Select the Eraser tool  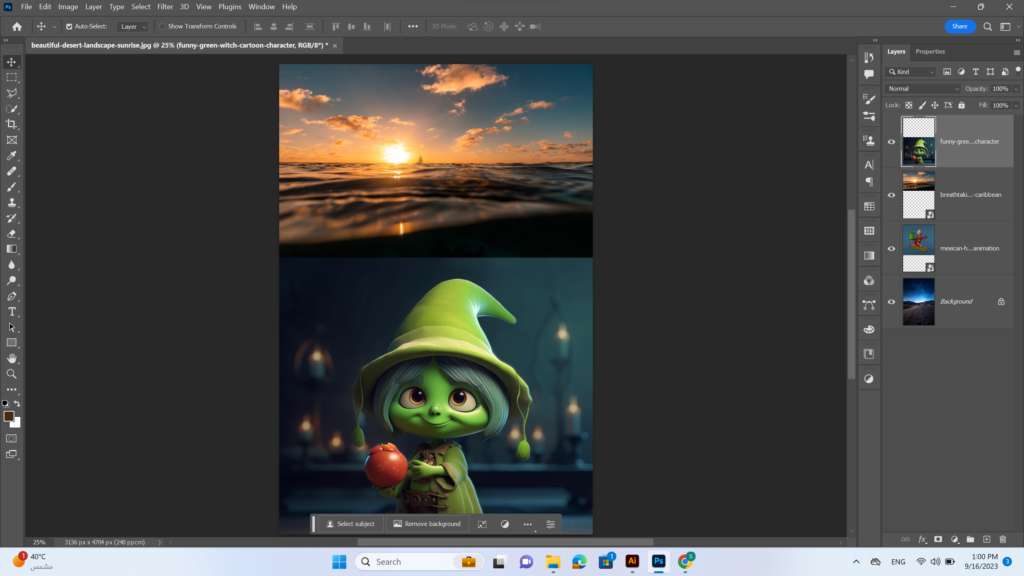(12, 234)
